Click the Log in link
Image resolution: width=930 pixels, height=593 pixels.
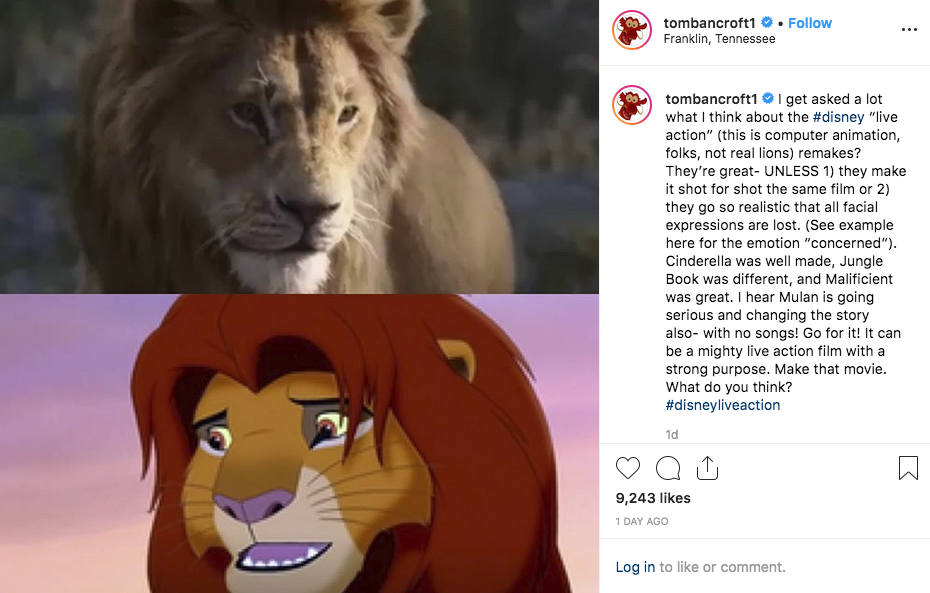pyautogui.click(x=635, y=567)
